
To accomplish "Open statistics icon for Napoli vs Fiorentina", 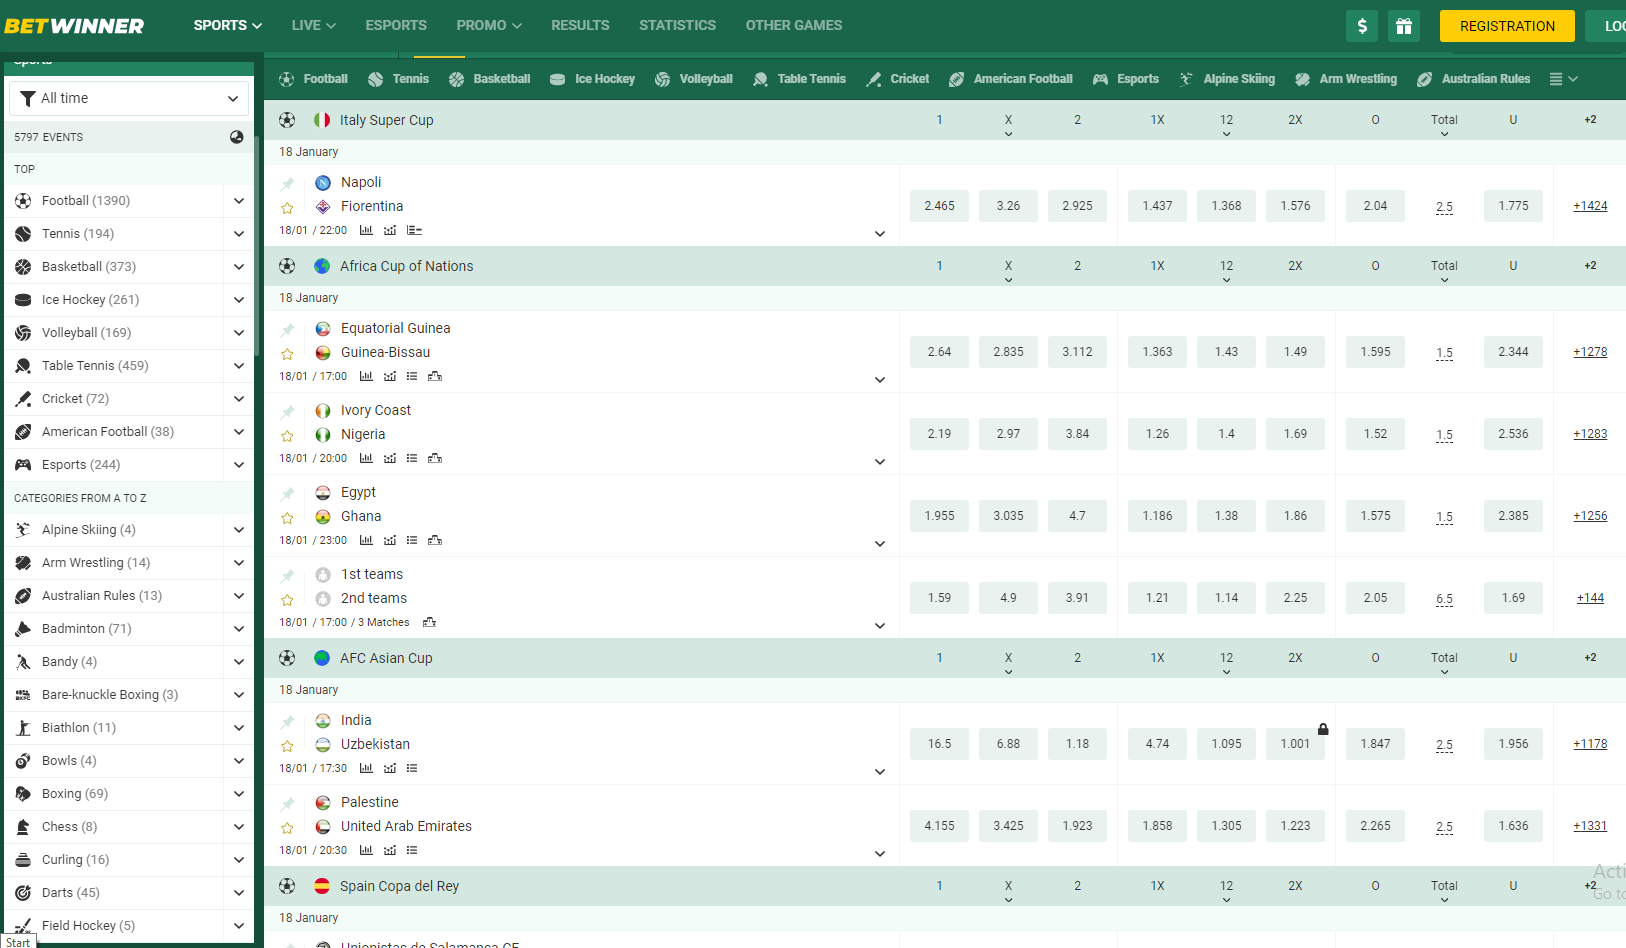I will [366, 230].
